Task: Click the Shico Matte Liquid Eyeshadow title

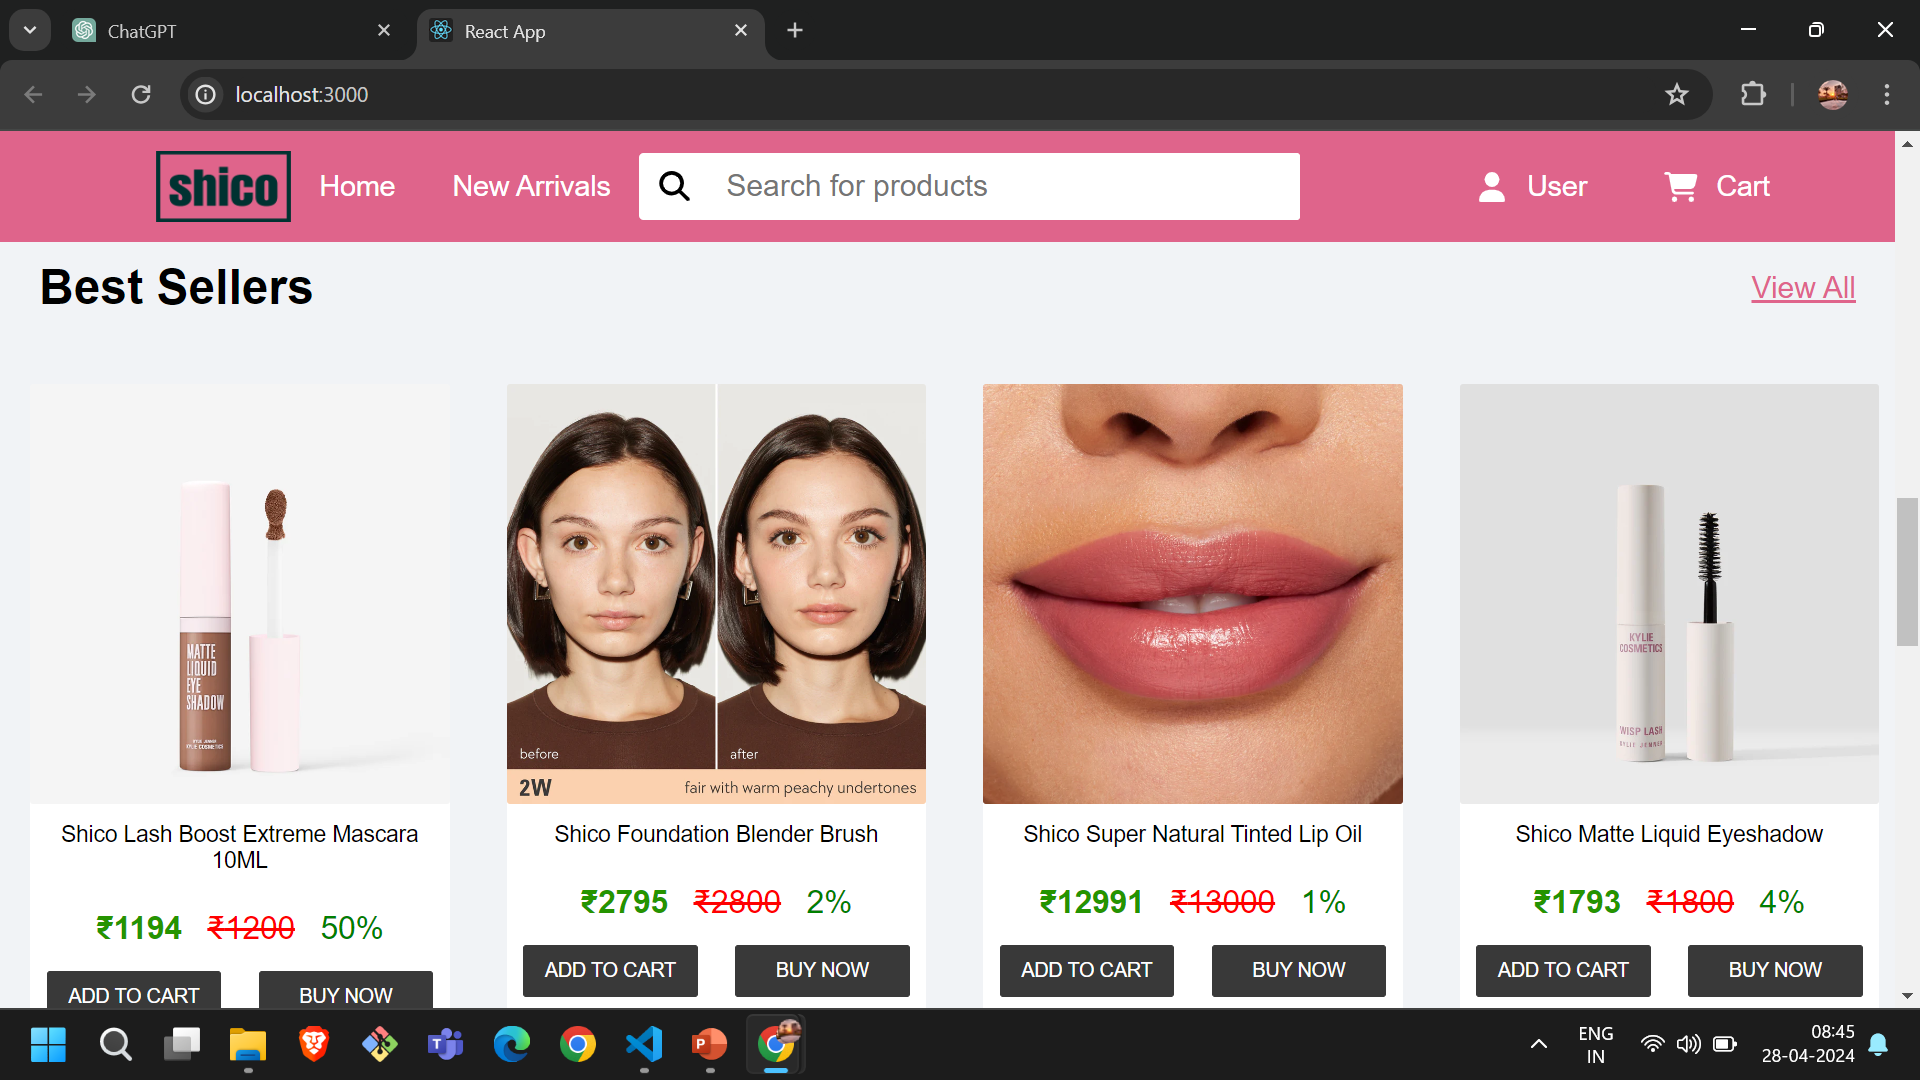Action: pos(1669,834)
